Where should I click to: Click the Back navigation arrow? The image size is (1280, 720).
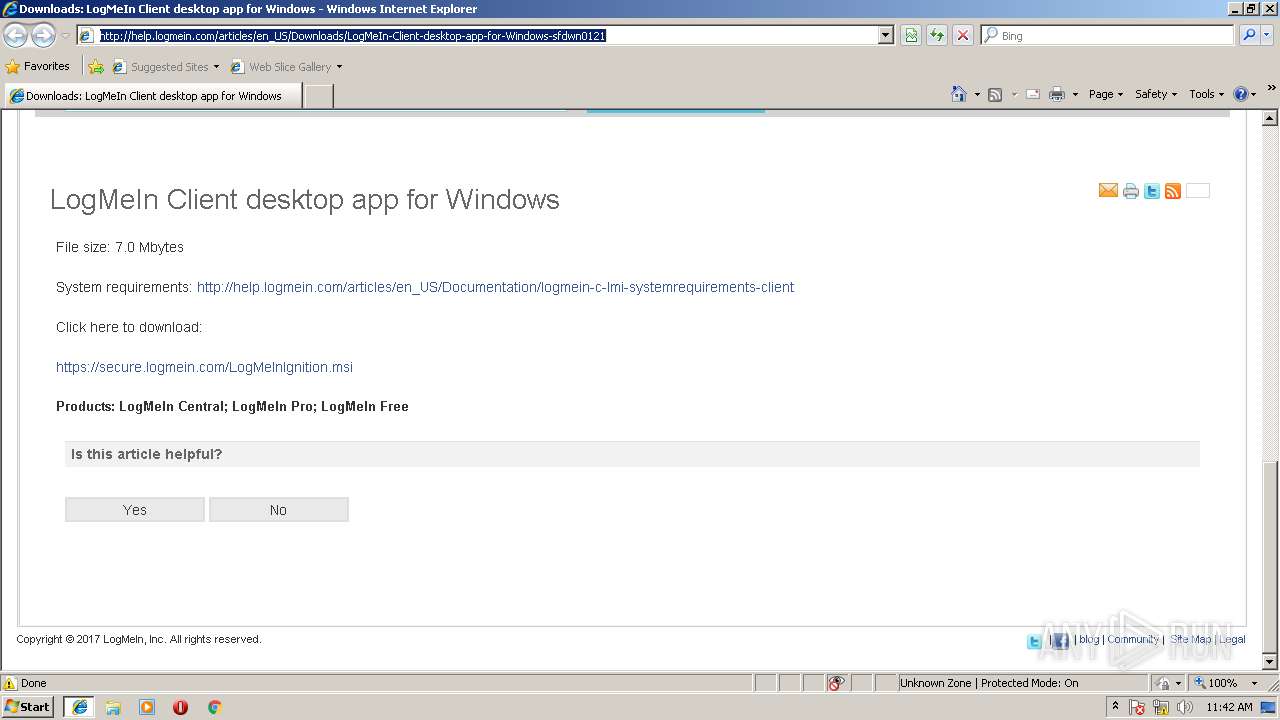point(16,35)
